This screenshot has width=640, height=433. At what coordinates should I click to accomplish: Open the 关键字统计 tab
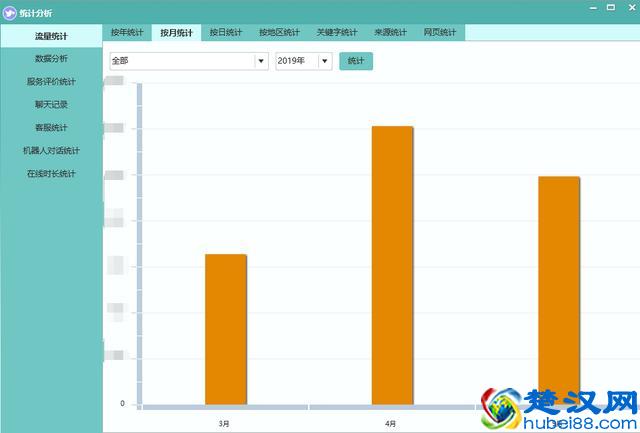(x=336, y=33)
